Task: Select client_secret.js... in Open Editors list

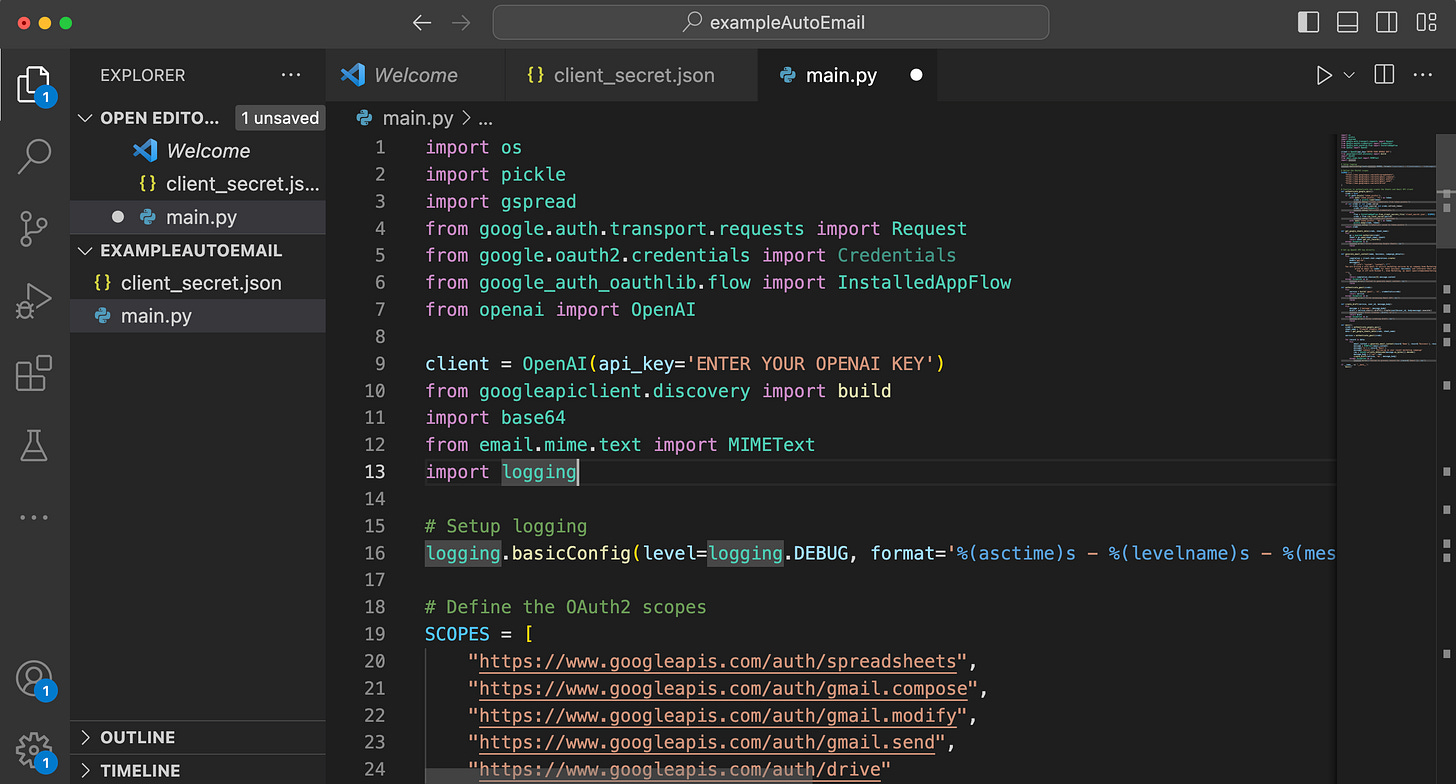Action: tap(198, 184)
